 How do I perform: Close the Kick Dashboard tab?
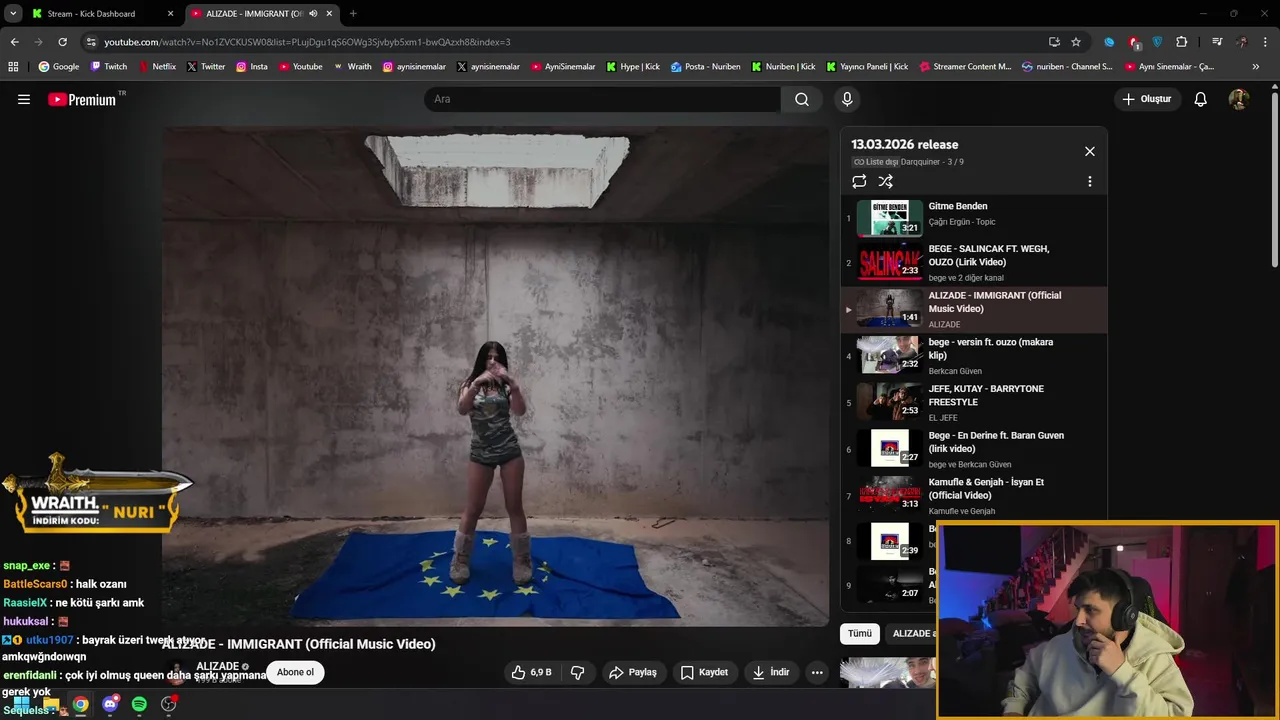[x=171, y=13]
